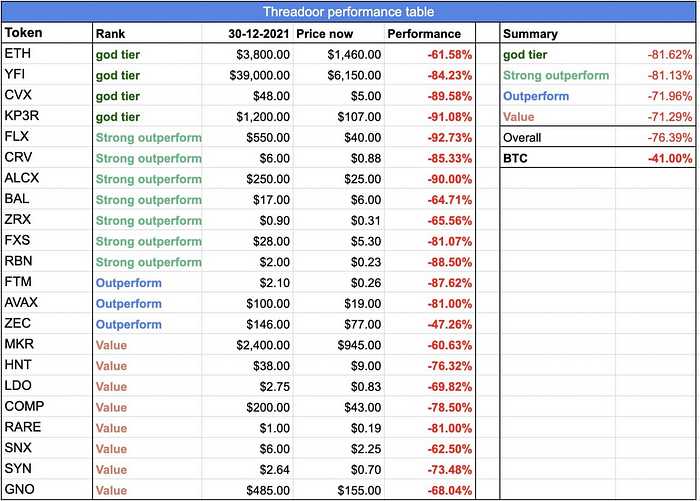Select the -47.26% performance cell
Screen dimensions: 700x501
[429, 324]
